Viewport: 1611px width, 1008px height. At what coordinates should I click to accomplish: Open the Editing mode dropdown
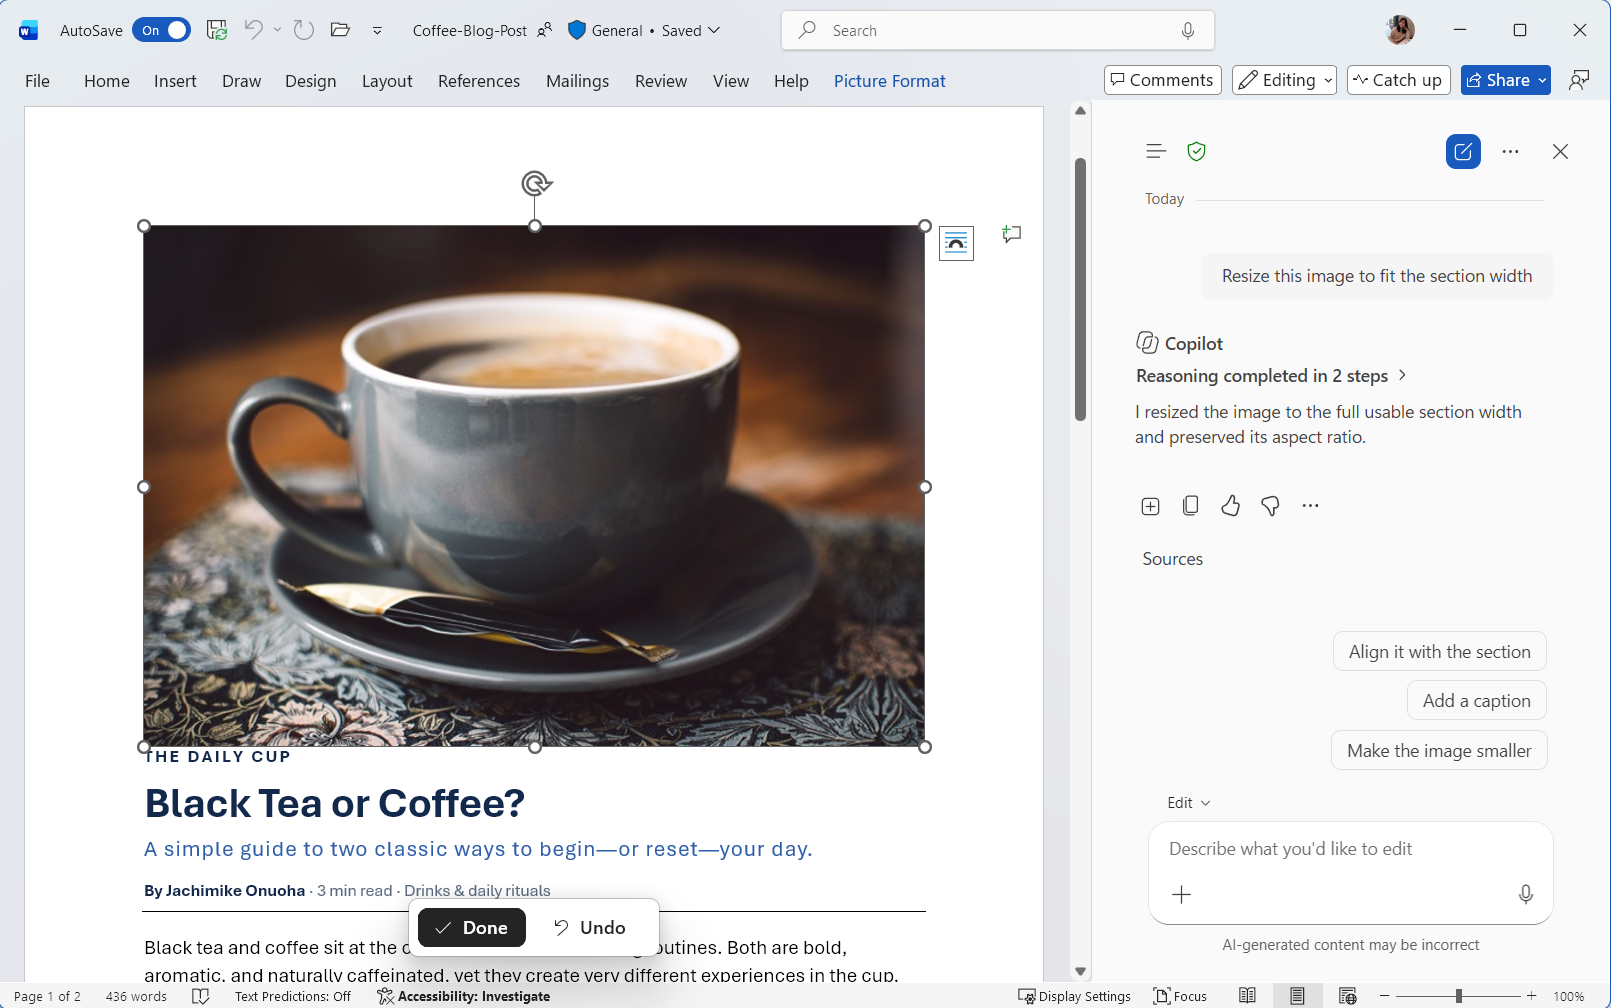(x=1284, y=80)
